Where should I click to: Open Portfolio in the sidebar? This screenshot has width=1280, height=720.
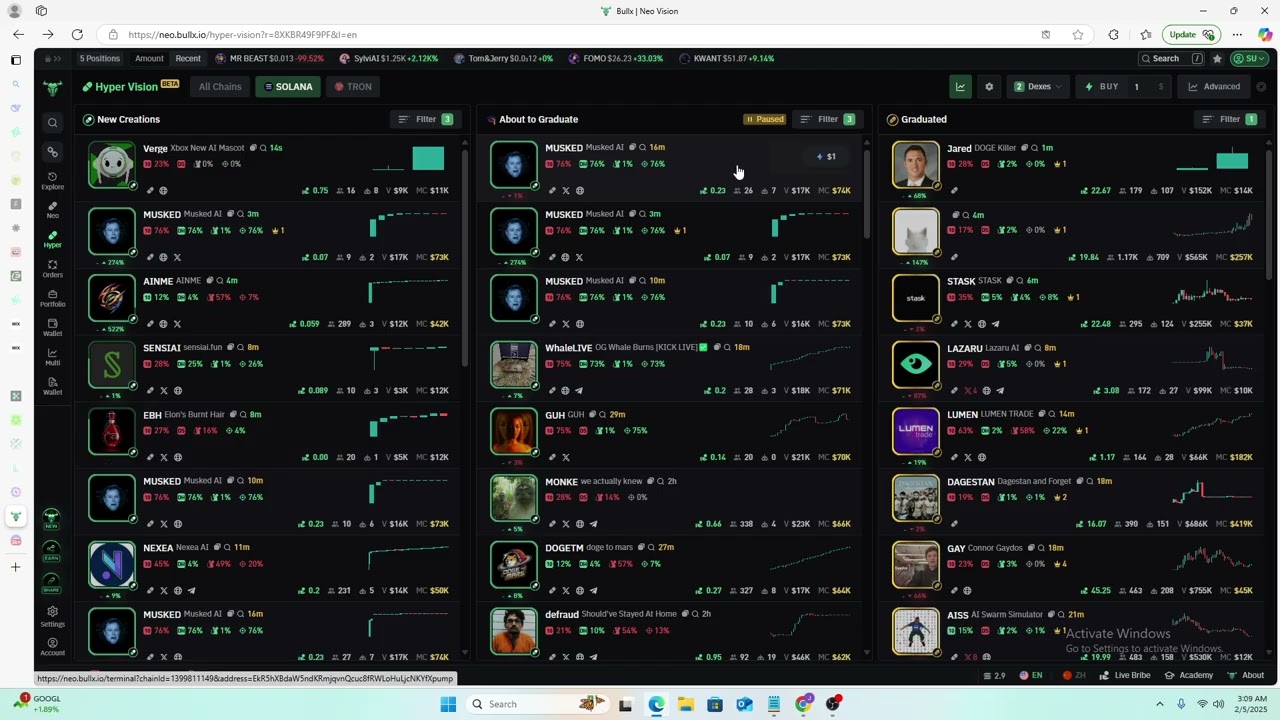(52, 298)
